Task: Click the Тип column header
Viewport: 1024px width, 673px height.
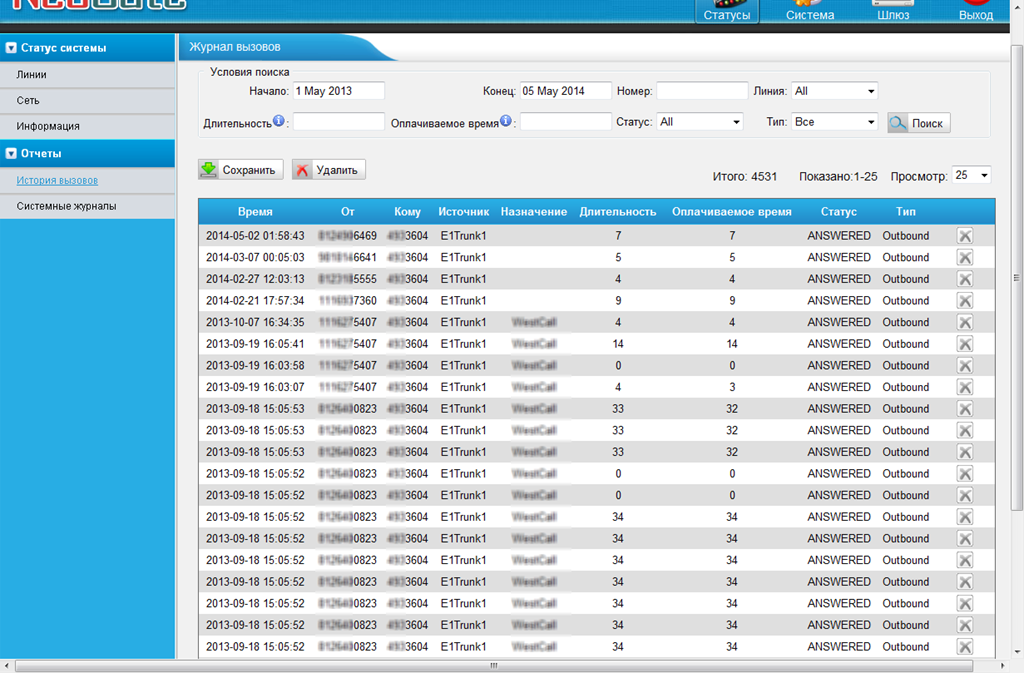Action: pos(905,211)
